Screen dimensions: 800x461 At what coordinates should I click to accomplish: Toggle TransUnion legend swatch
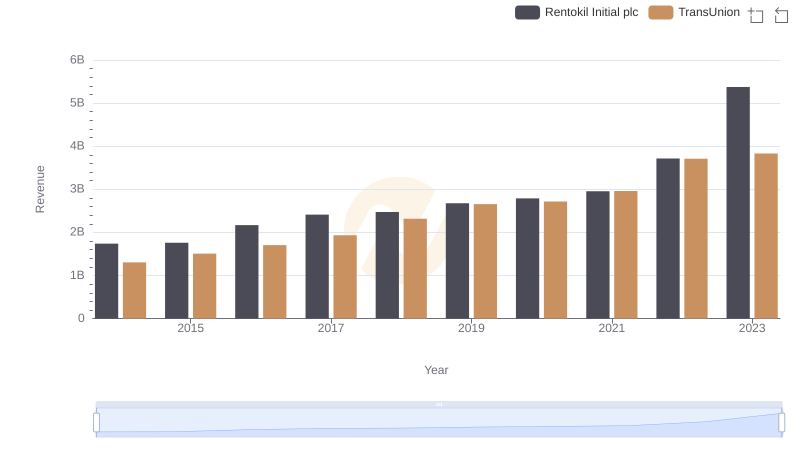tap(661, 12)
